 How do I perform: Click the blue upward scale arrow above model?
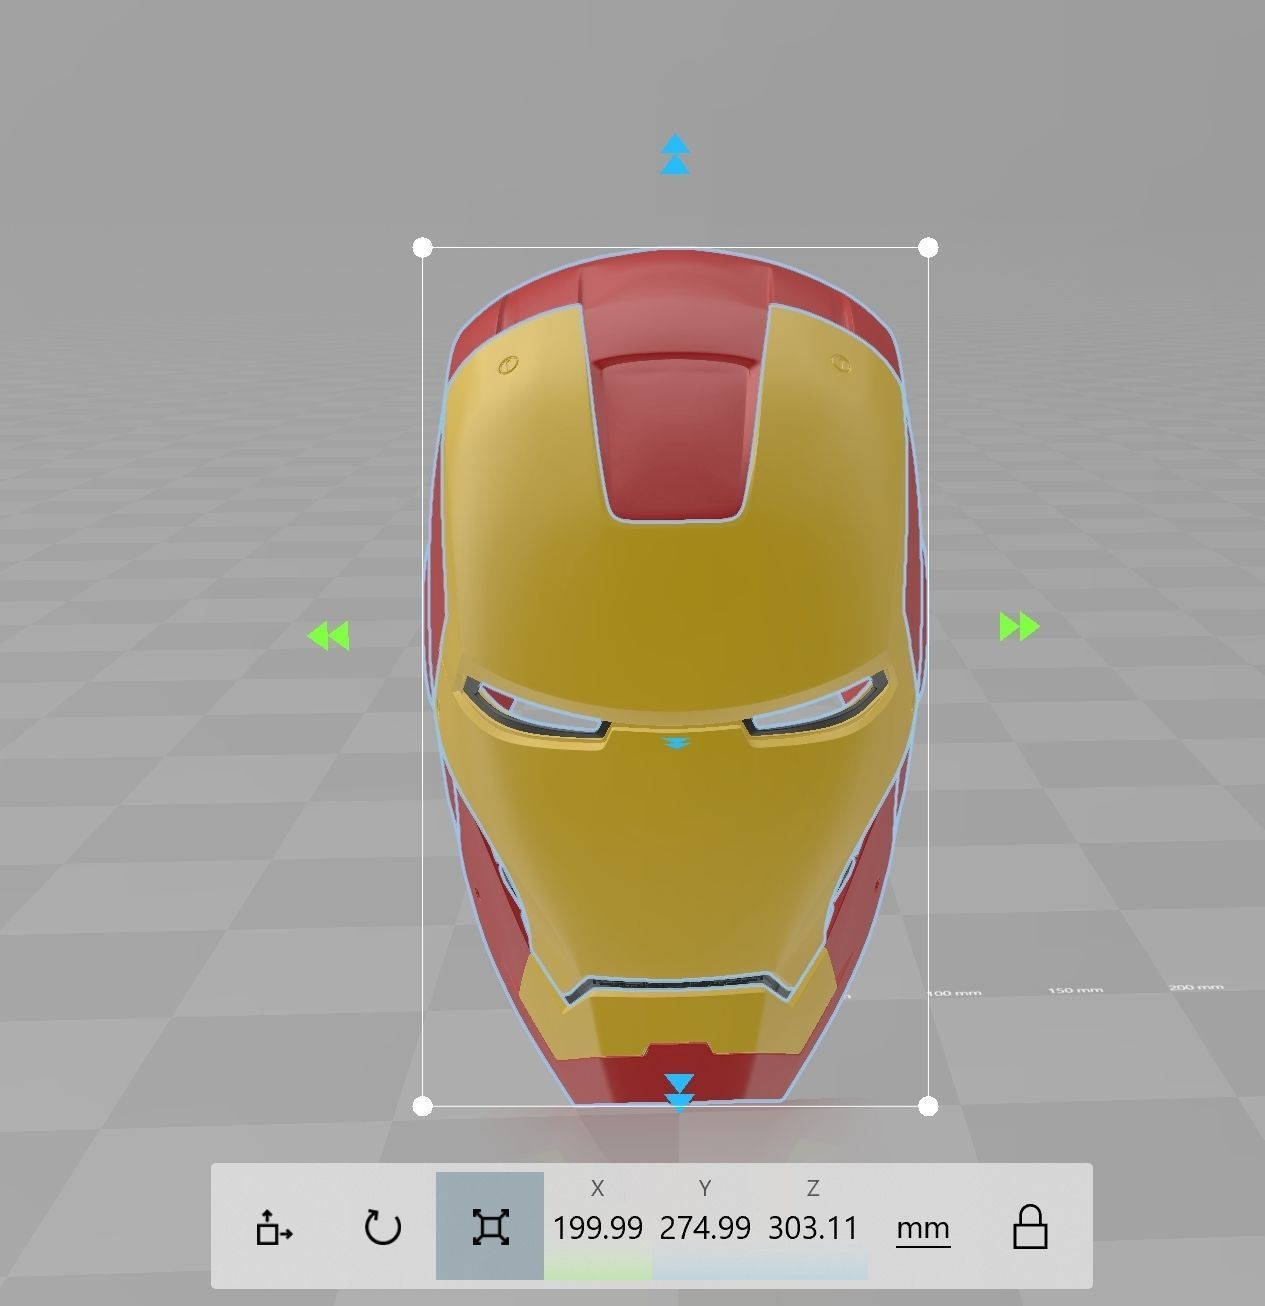(x=676, y=154)
